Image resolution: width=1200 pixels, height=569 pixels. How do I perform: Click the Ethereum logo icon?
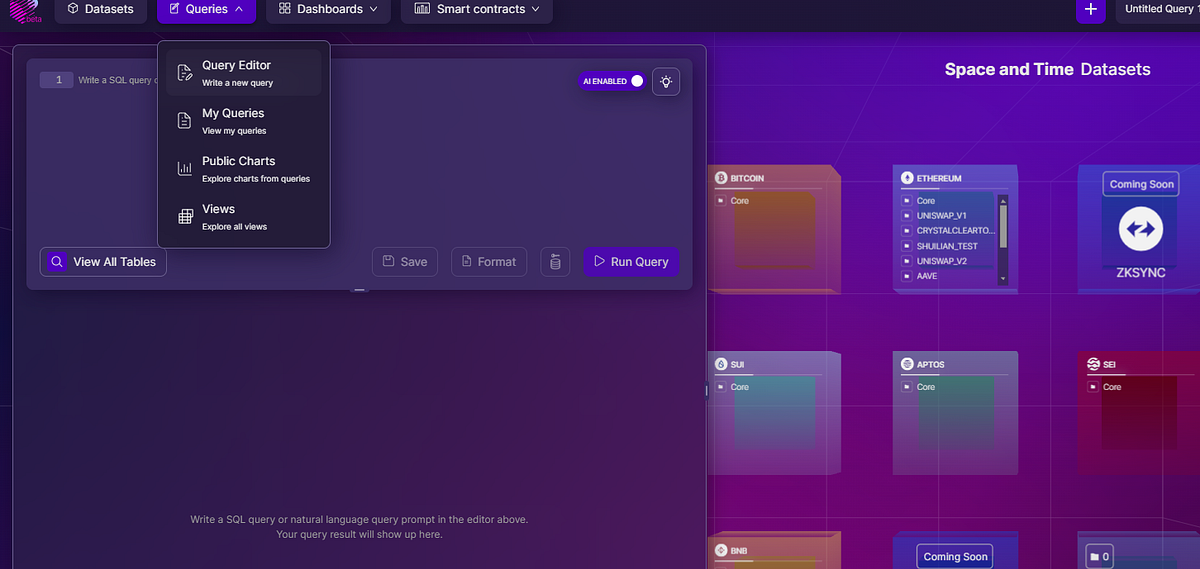pos(908,178)
